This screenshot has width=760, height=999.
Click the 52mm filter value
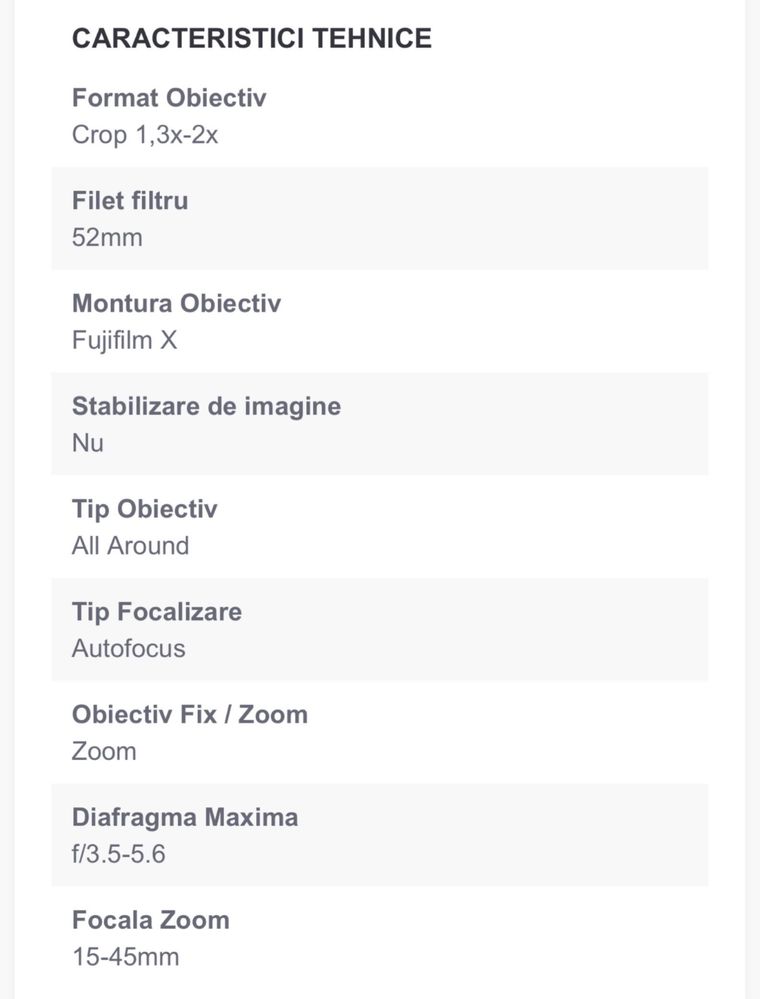(107, 238)
